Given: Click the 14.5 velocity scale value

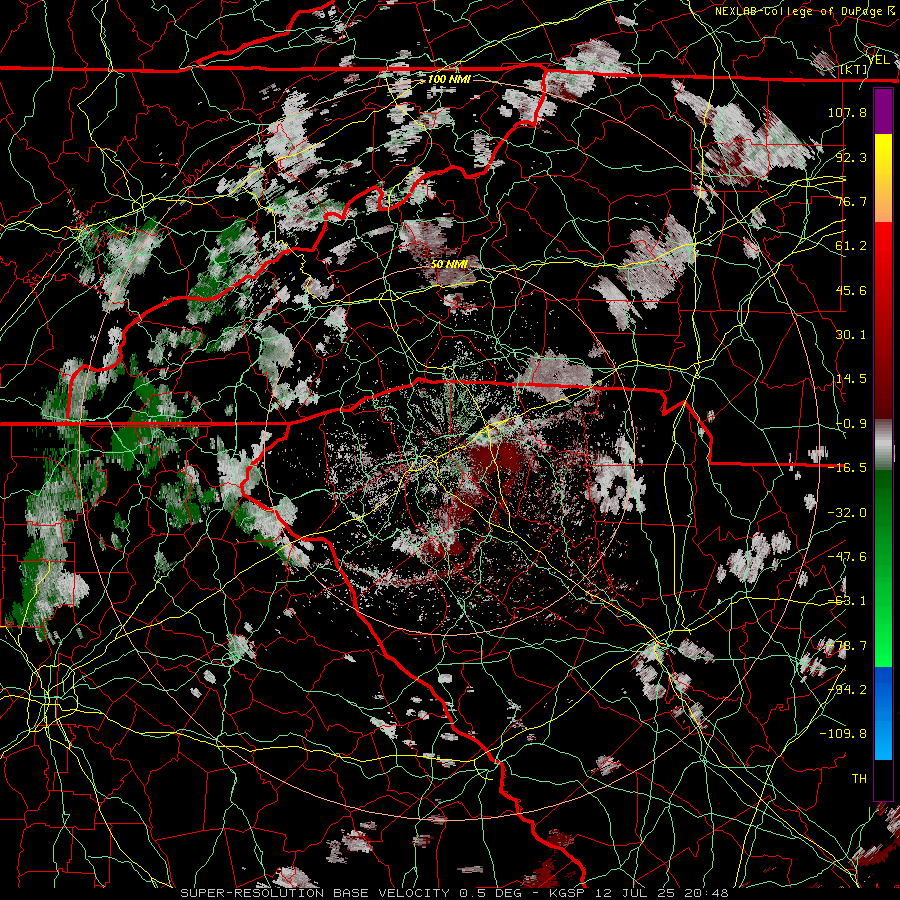Looking at the screenshot, I should [851, 379].
